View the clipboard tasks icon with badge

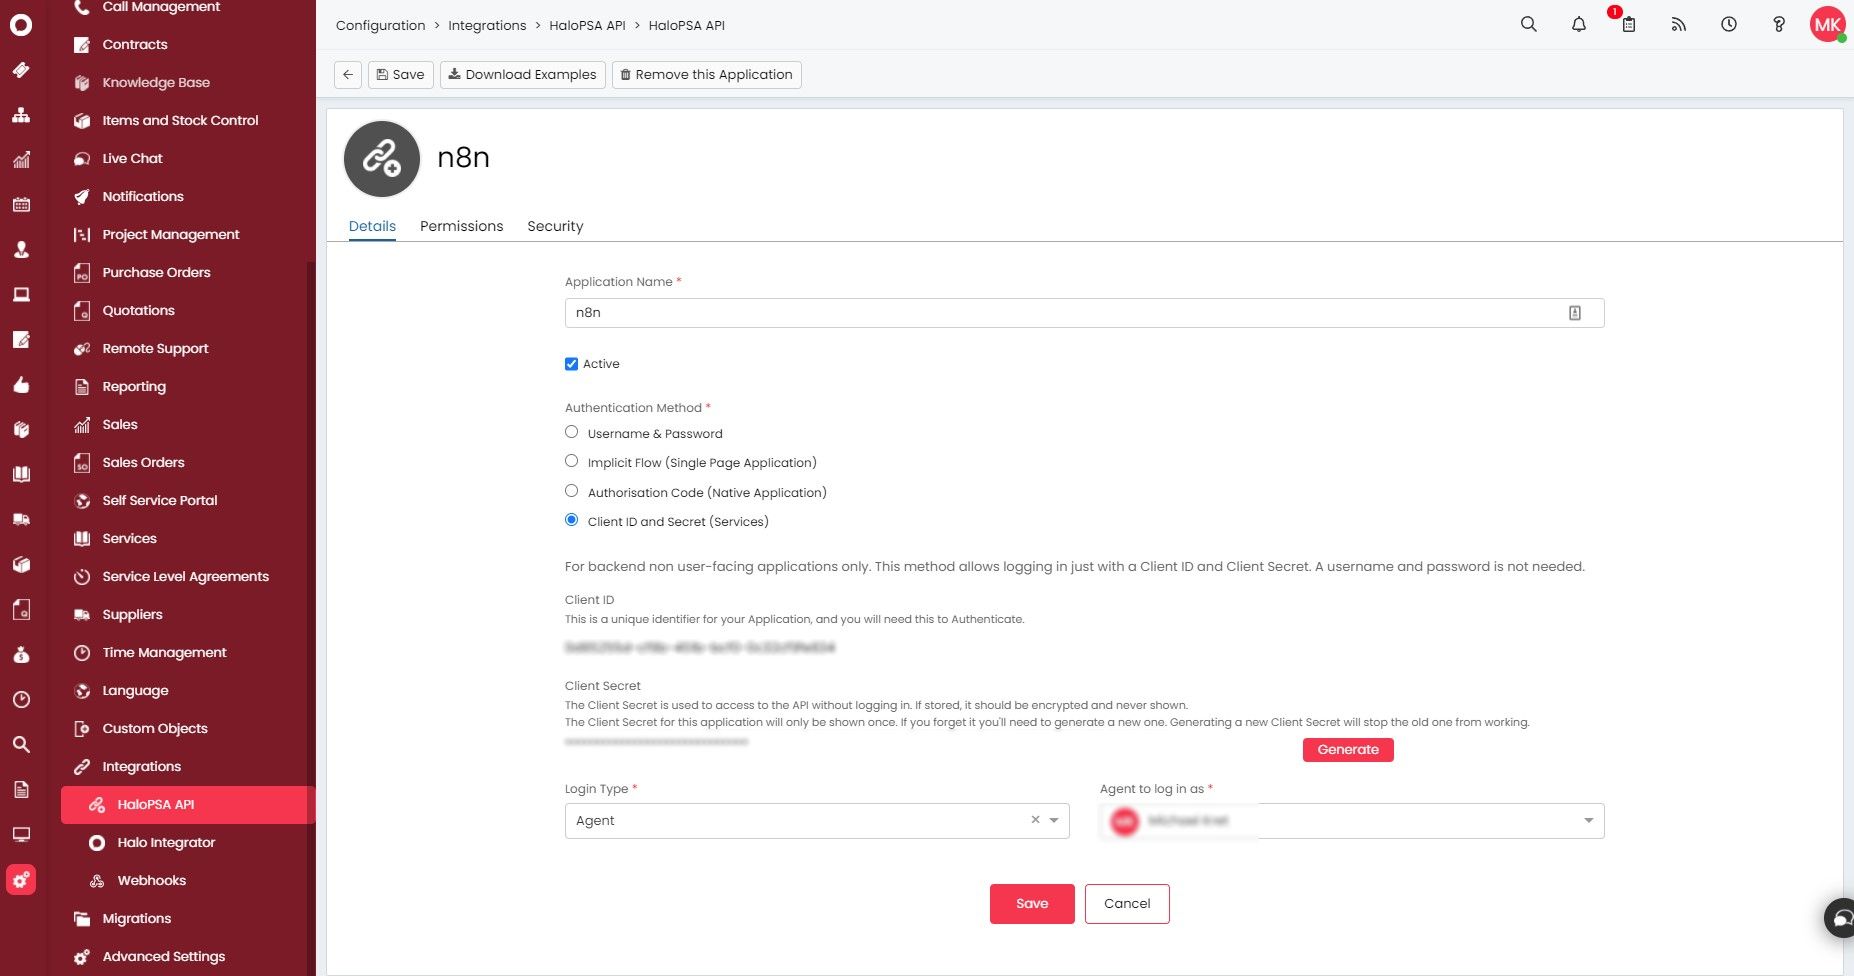click(x=1627, y=24)
